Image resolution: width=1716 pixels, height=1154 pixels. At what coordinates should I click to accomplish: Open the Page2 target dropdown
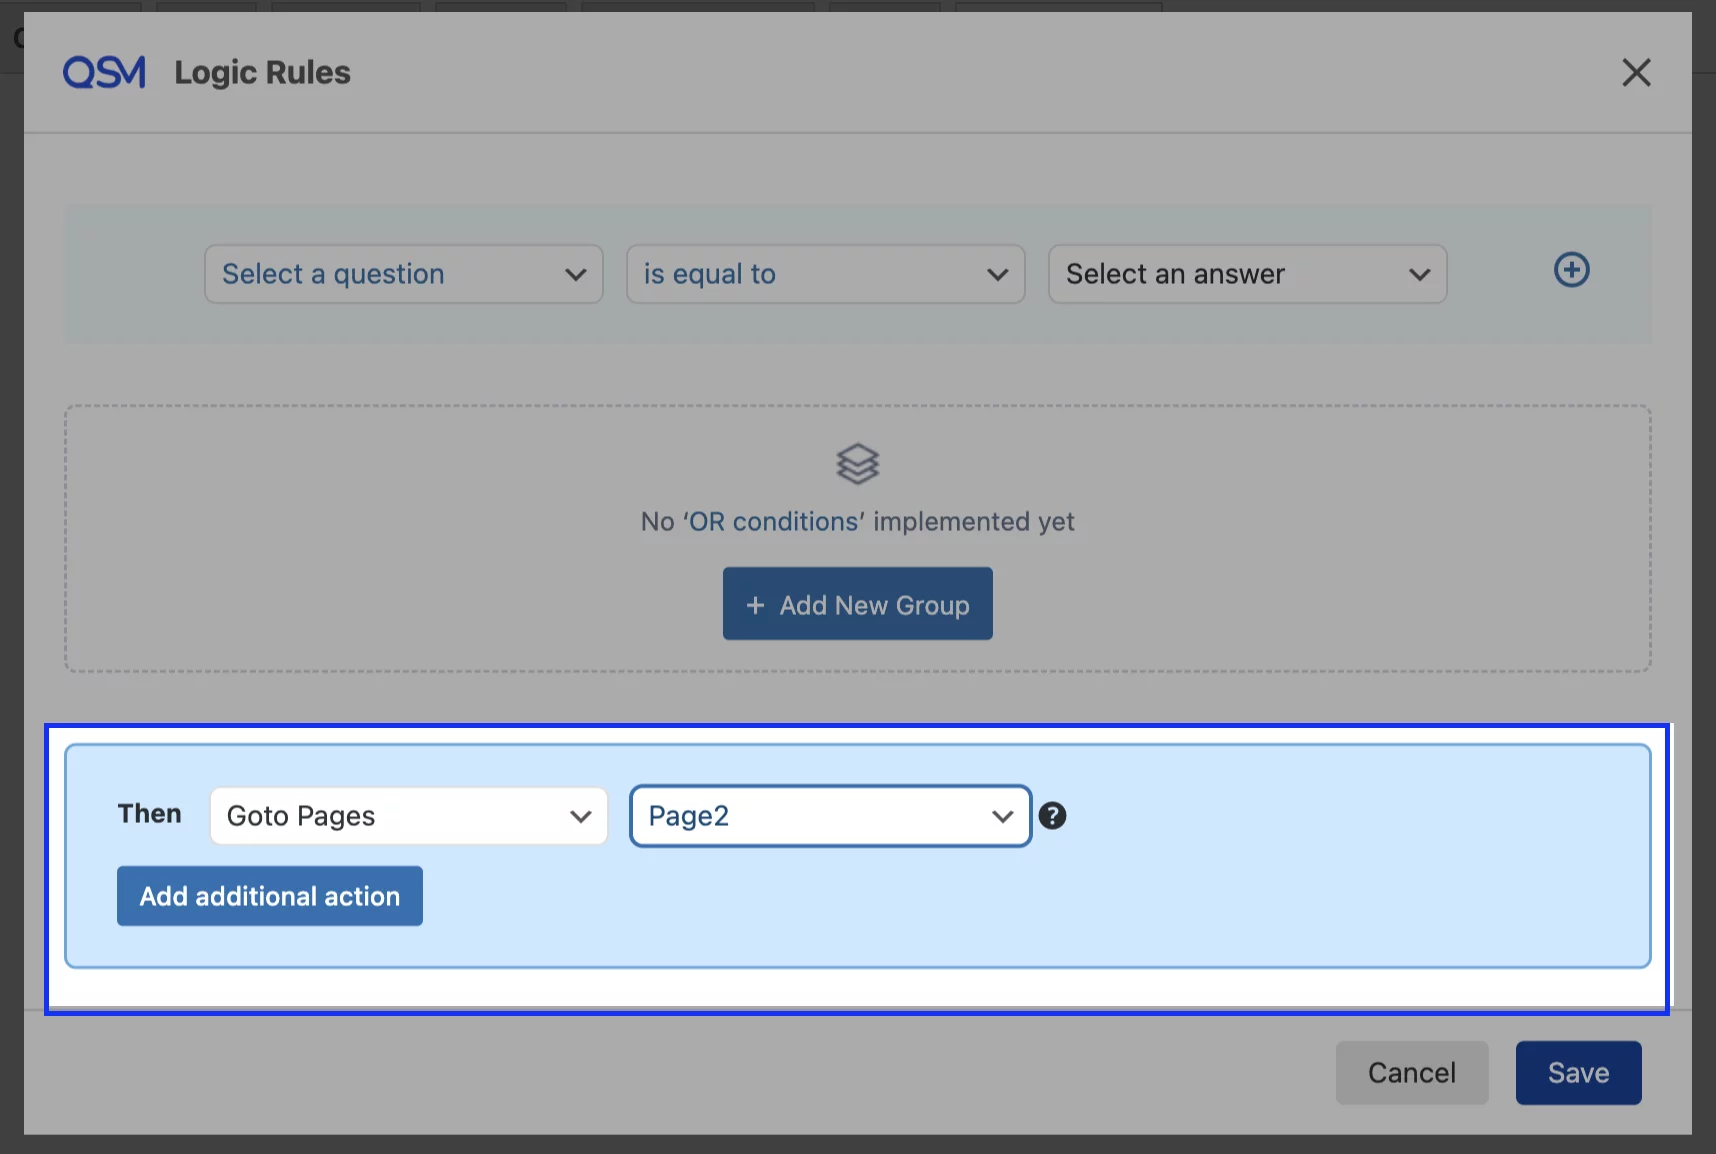pyautogui.click(x=830, y=816)
